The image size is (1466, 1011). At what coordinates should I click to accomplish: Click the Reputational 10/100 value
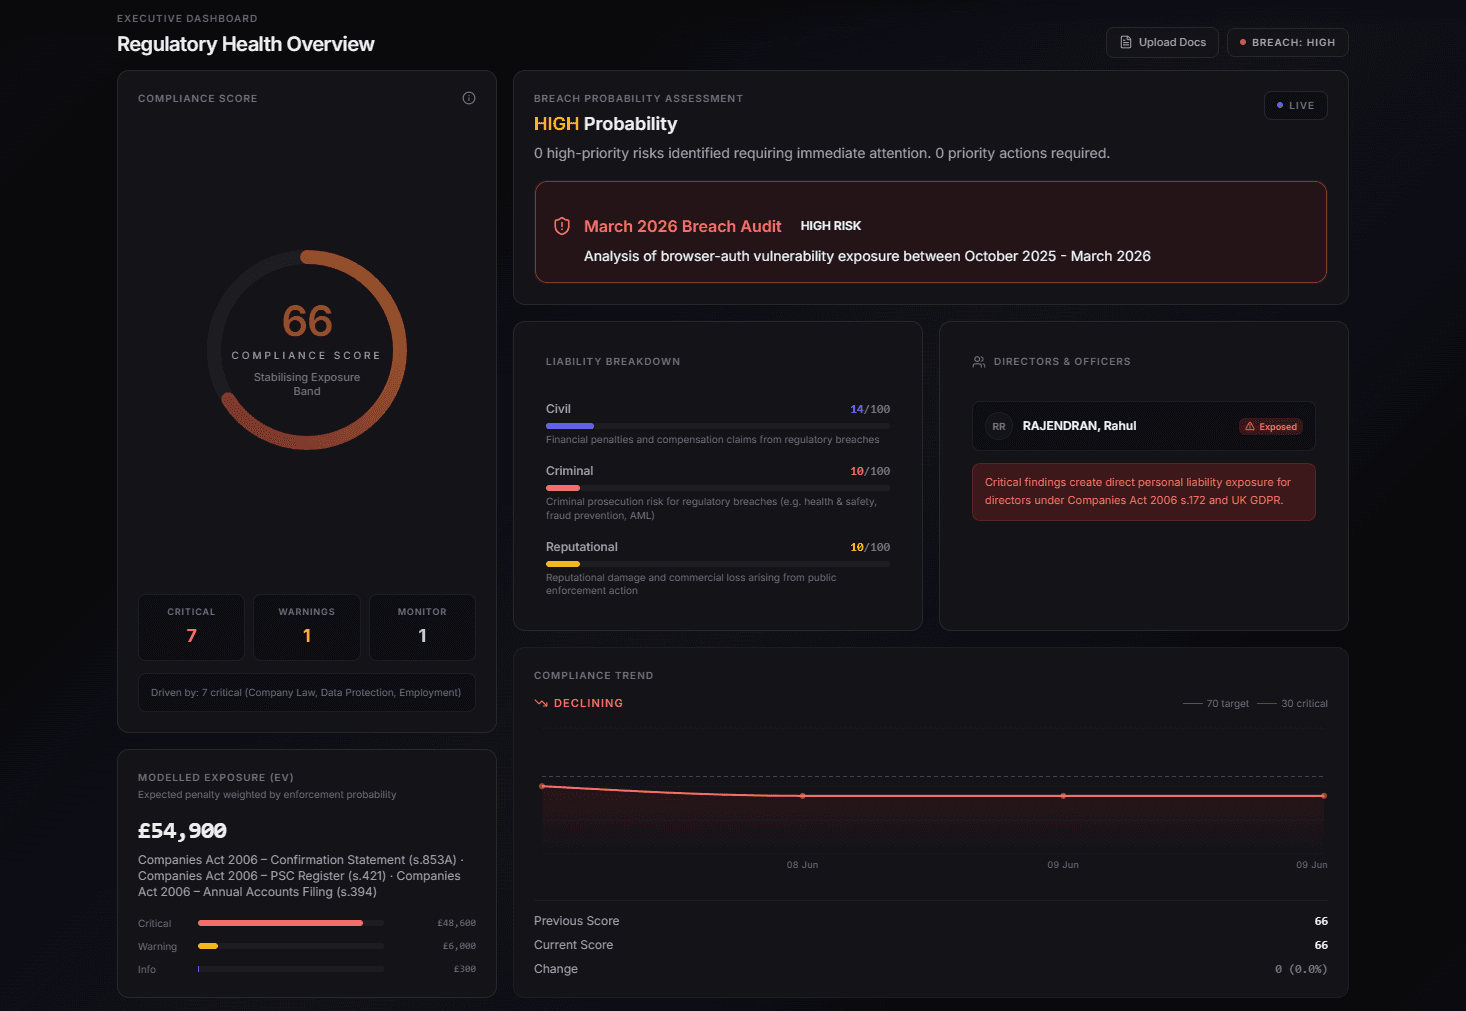click(870, 547)
